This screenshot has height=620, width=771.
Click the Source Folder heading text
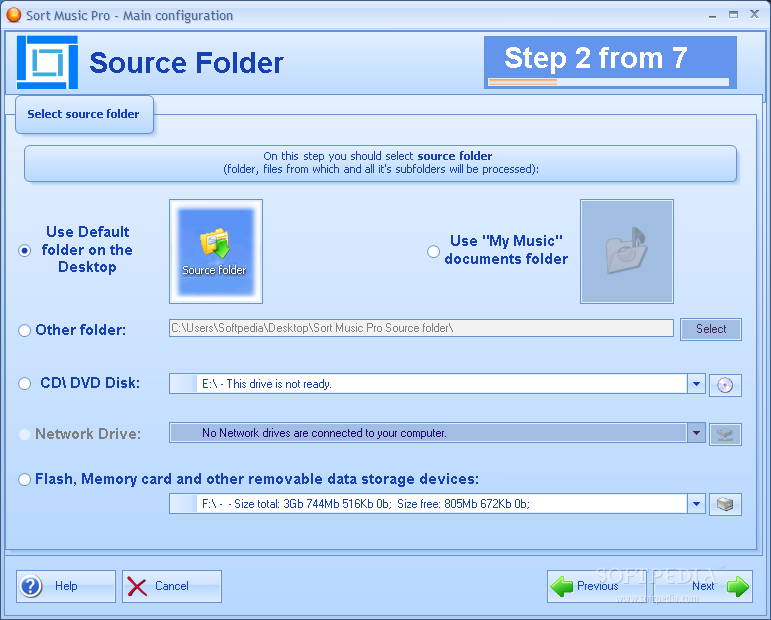click(x=186, y=63)
